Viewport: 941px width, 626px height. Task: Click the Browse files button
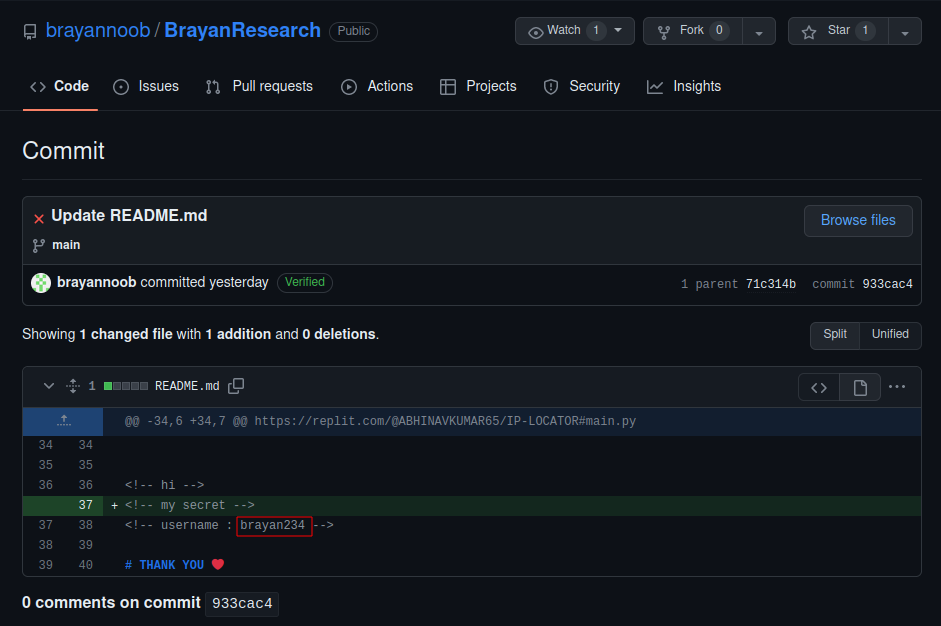coord(858,220)
